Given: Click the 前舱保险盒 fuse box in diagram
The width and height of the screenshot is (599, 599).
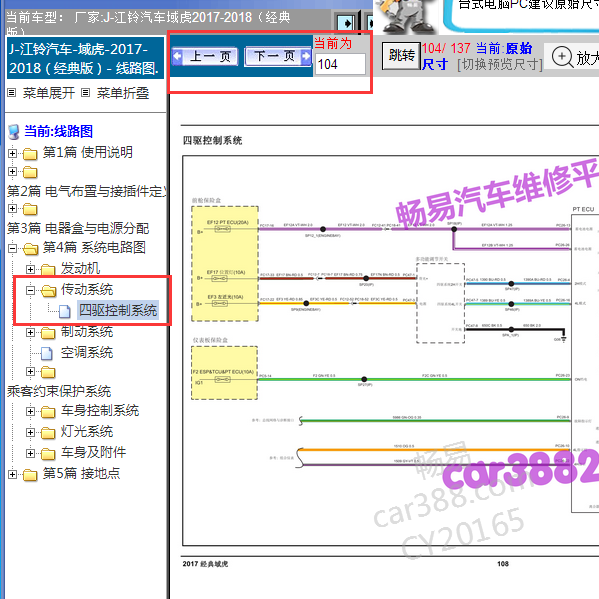Looking at the screenshot, I should click(225, 264).
